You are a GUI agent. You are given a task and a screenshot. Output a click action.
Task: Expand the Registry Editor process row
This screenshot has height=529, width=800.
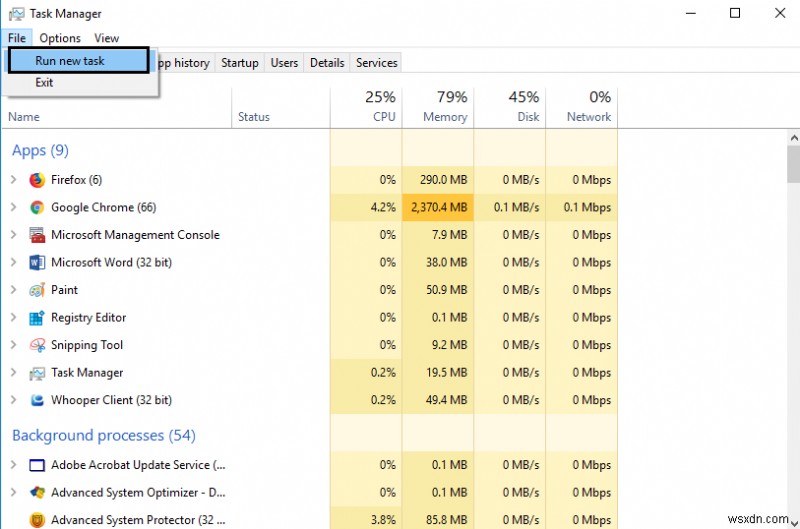[14, 317]
